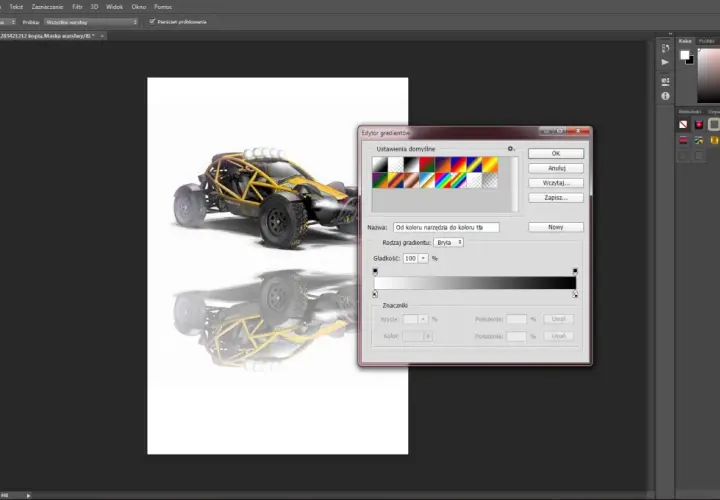This screenshot has height=500, width=720.
Task: Click the Gładkość value field
Action: tap(411, 258)
